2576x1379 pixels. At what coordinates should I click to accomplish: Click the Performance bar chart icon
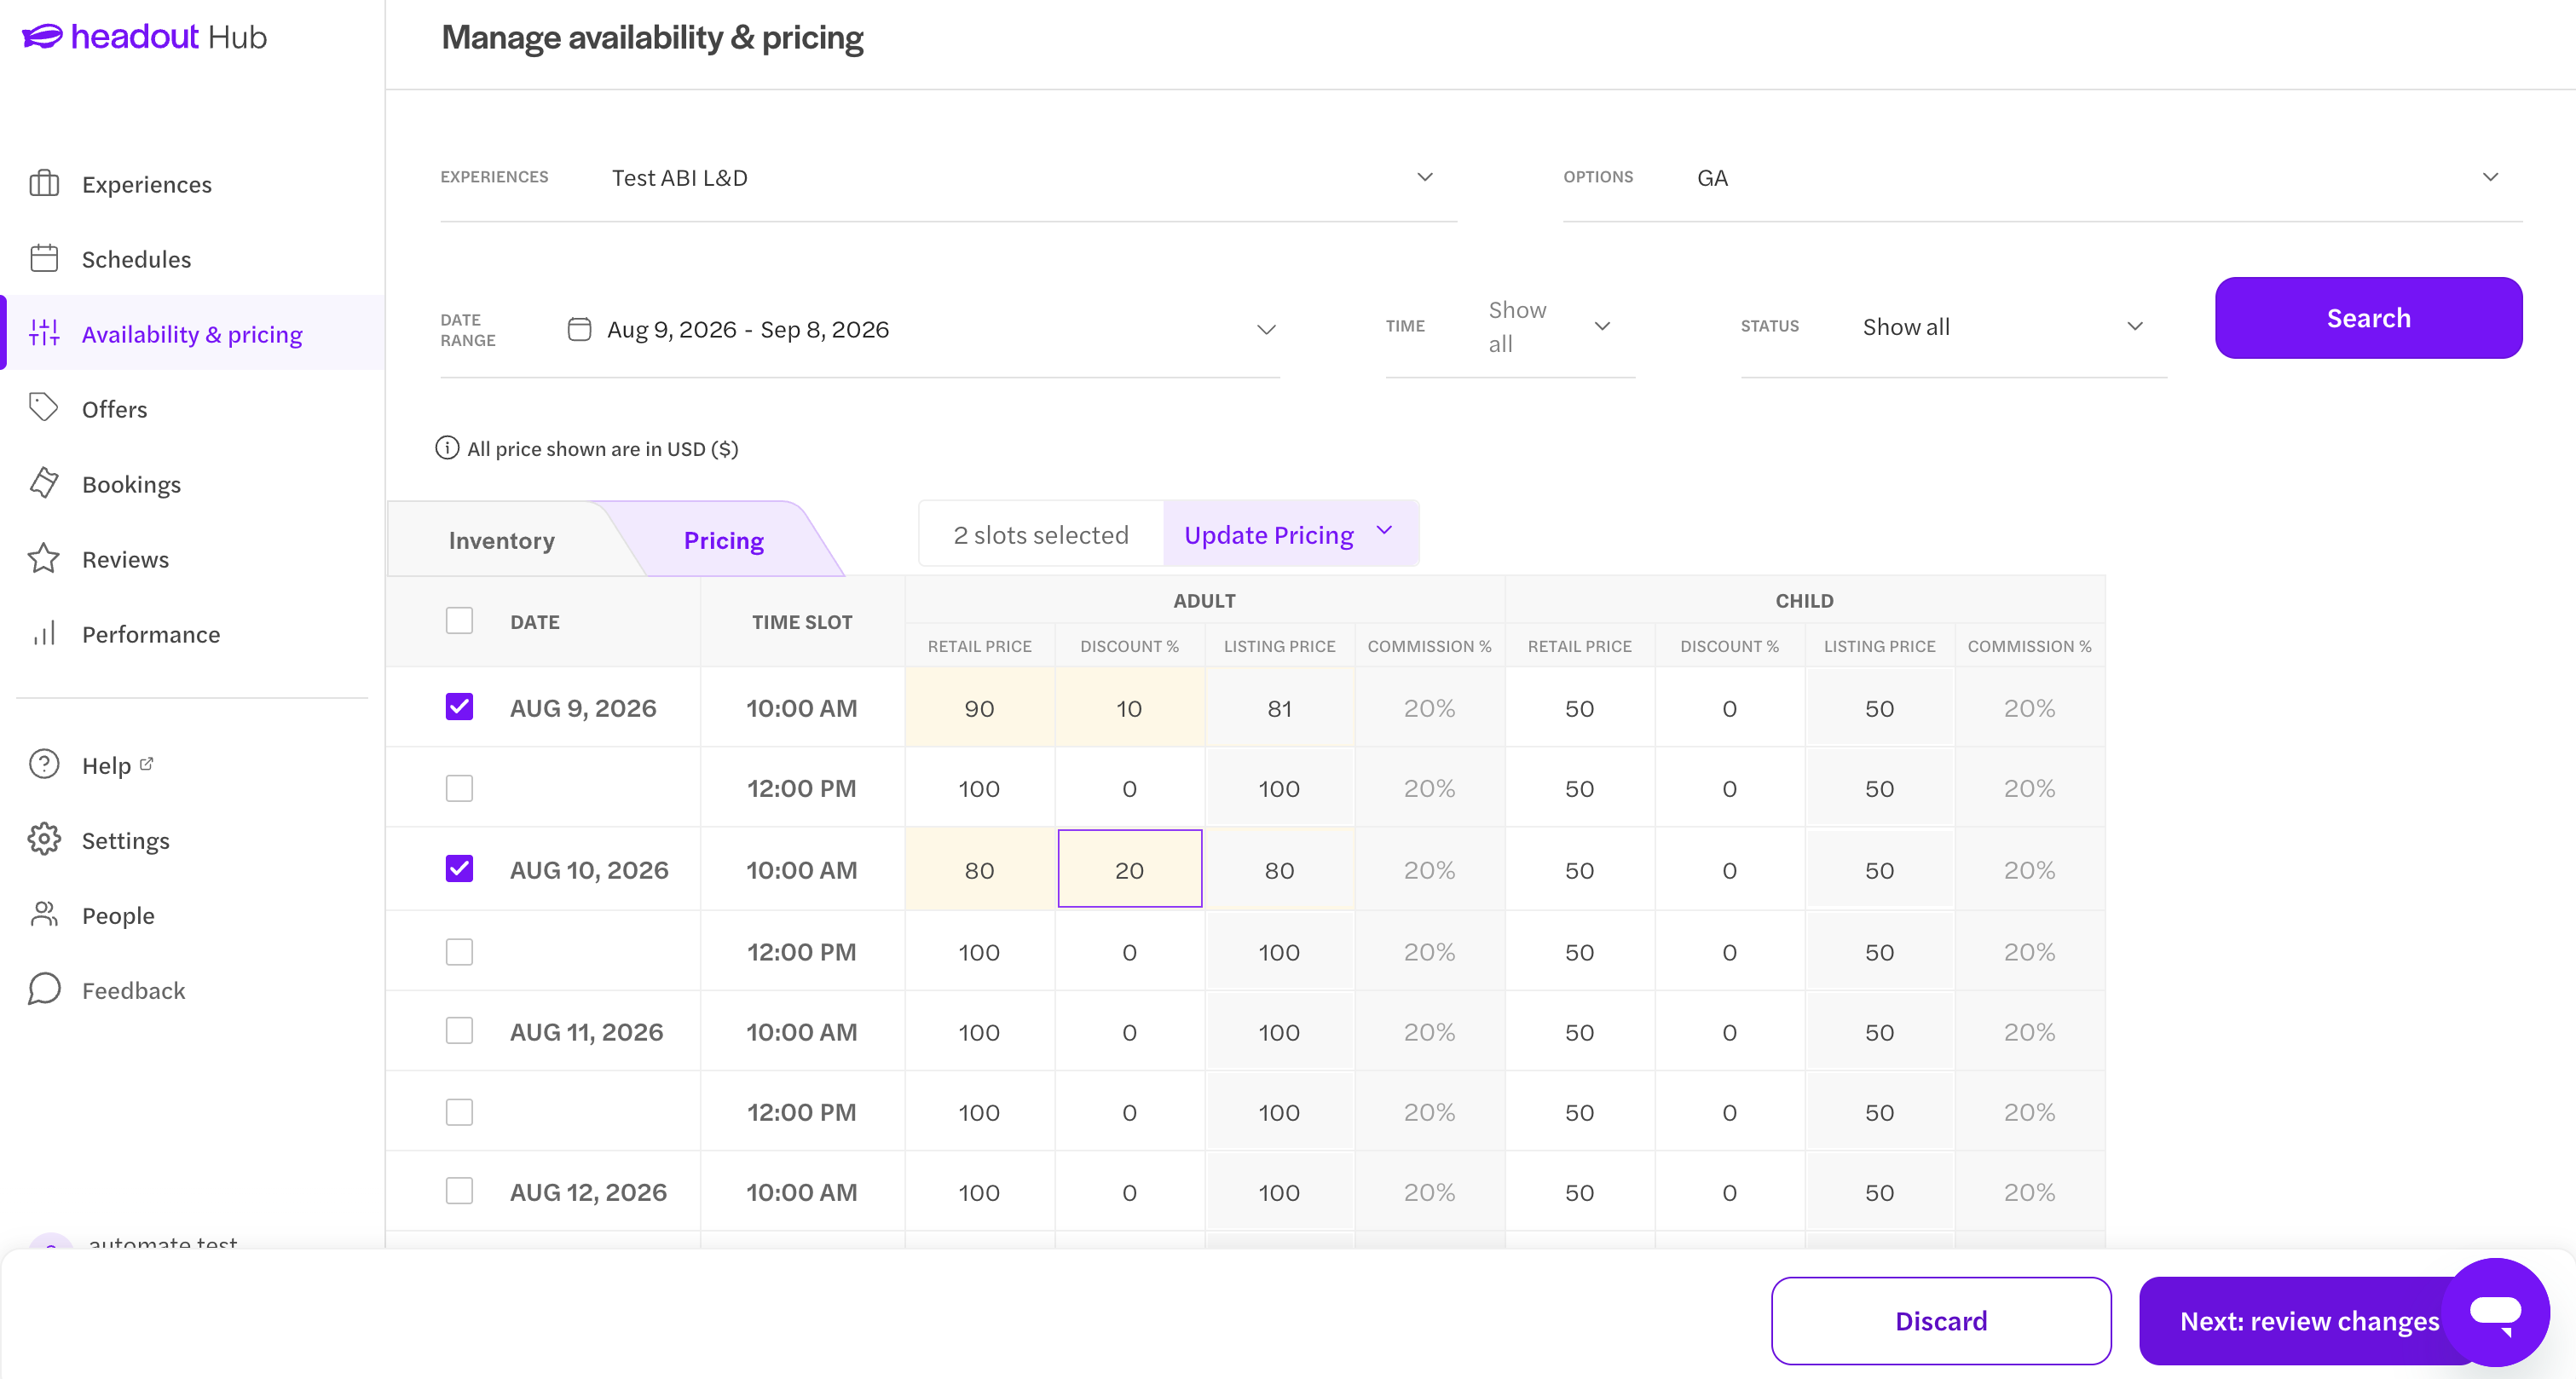[x=44, y=634]
